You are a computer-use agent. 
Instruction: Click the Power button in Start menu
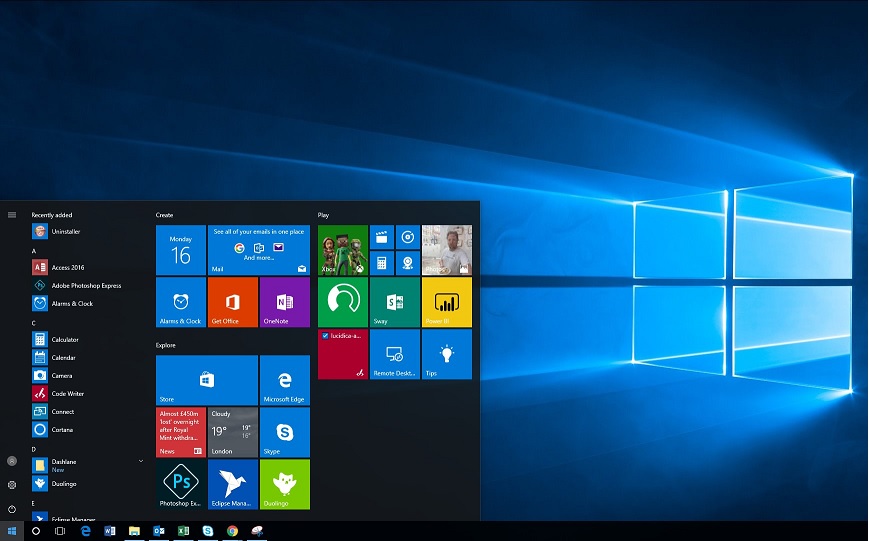(x=12, y=509)
